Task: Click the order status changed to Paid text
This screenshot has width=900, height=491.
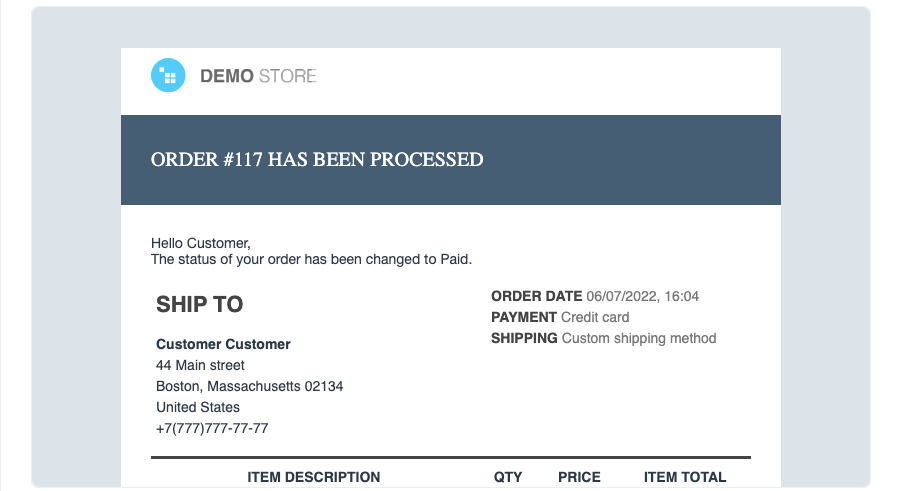Action: 311,259
